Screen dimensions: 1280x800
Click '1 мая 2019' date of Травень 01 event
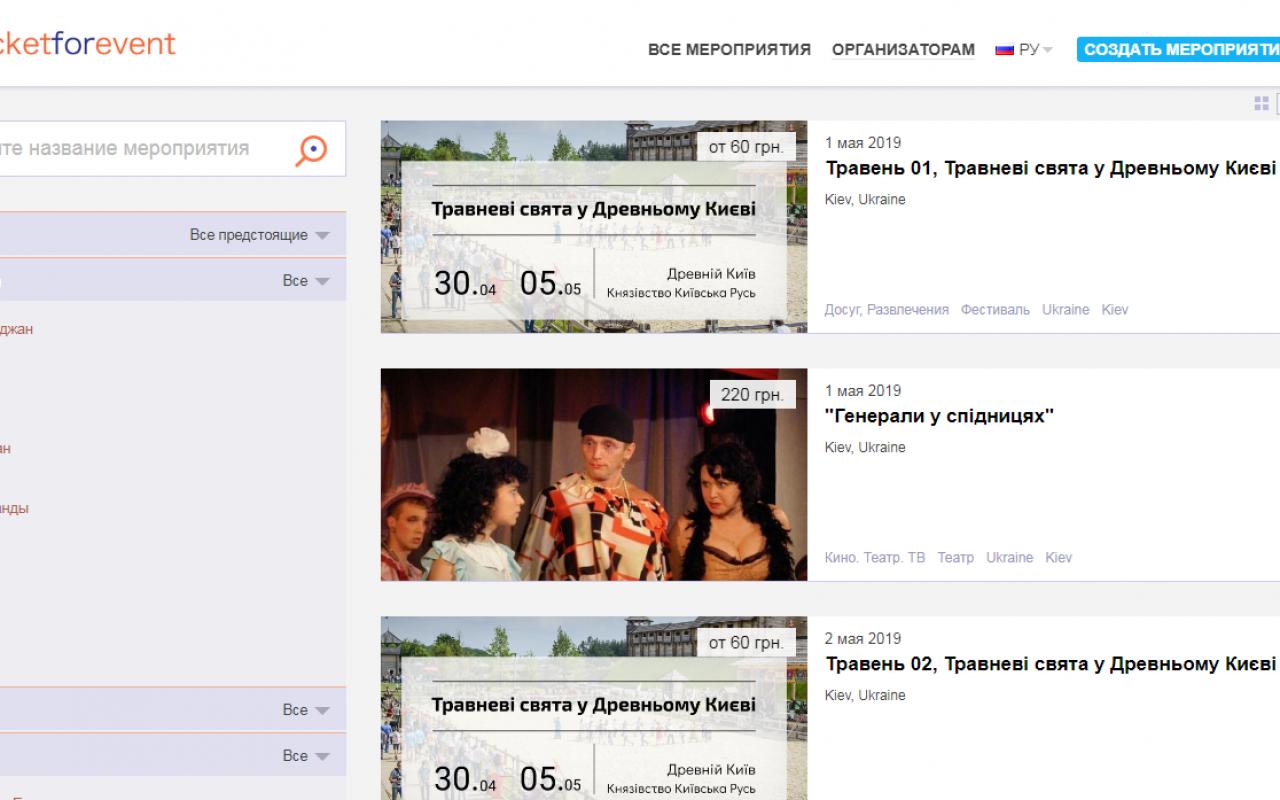pyautogui.click(x=863, y=143)
